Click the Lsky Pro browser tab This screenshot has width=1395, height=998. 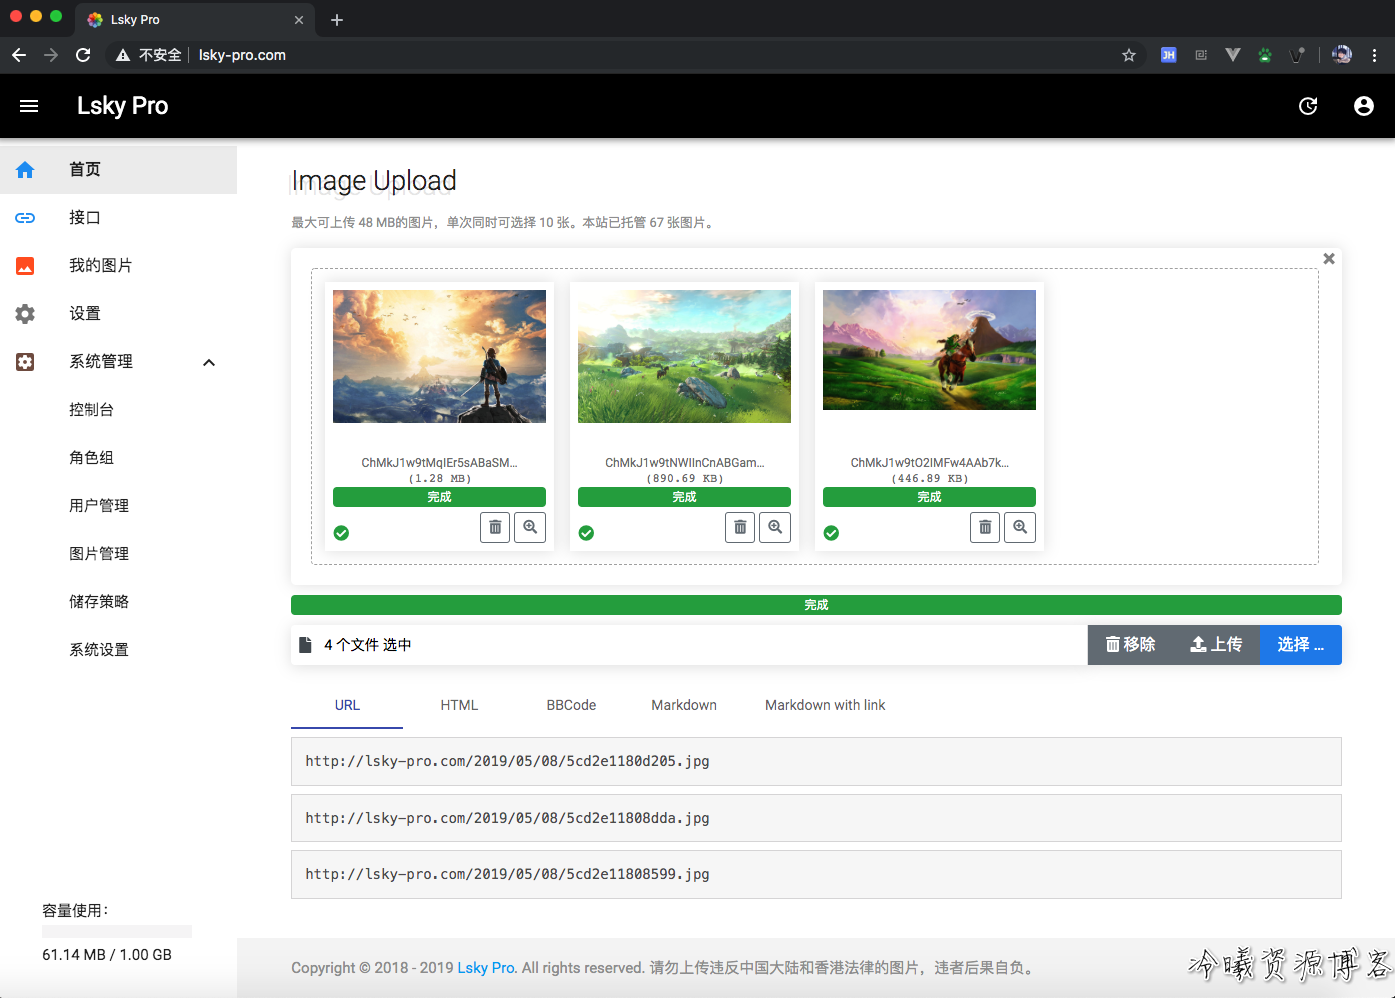196,20
